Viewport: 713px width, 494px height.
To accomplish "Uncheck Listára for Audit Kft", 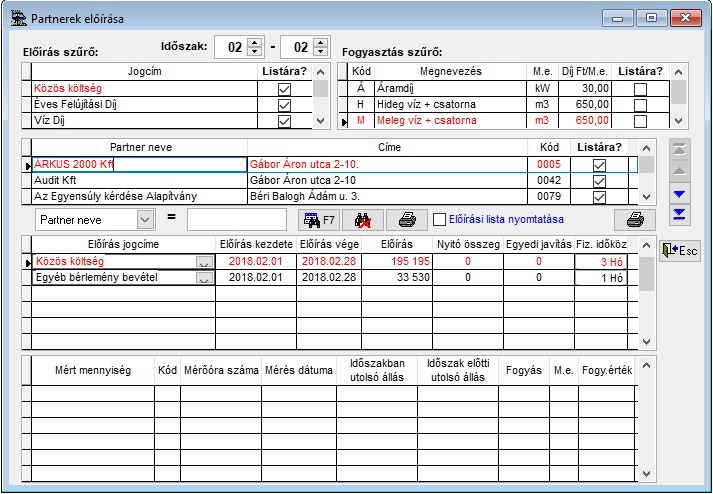I will (600, 181).
